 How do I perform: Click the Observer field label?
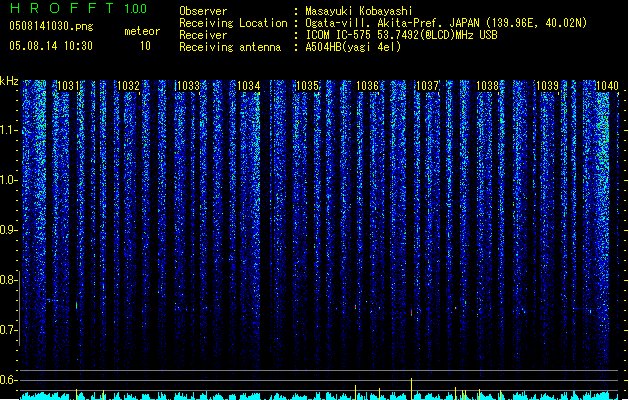pos(203,11)
